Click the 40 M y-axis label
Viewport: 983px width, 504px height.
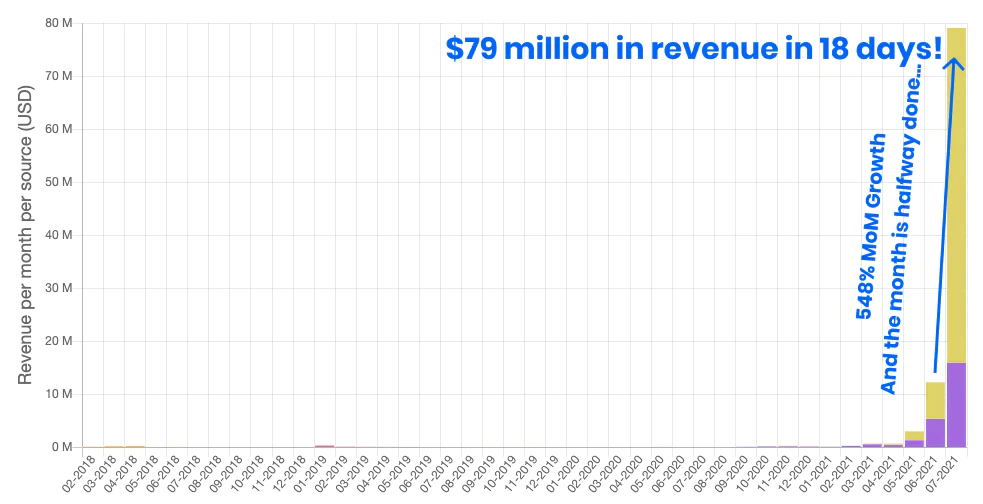click(58, 235)
